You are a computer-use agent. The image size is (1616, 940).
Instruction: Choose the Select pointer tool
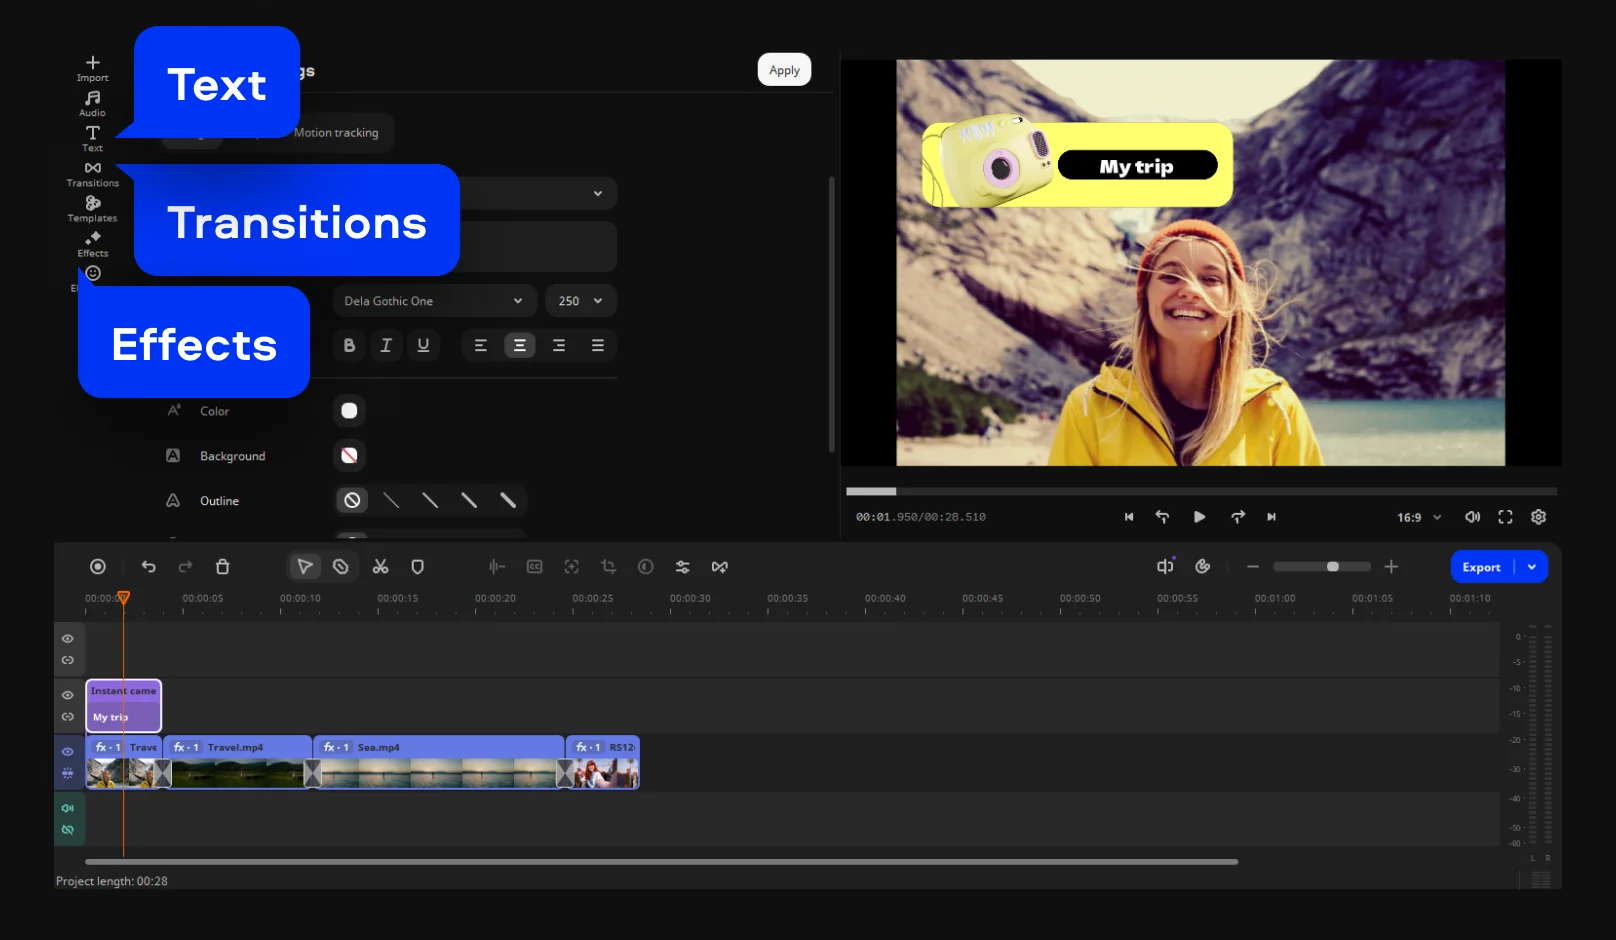[x=304, y=567]
